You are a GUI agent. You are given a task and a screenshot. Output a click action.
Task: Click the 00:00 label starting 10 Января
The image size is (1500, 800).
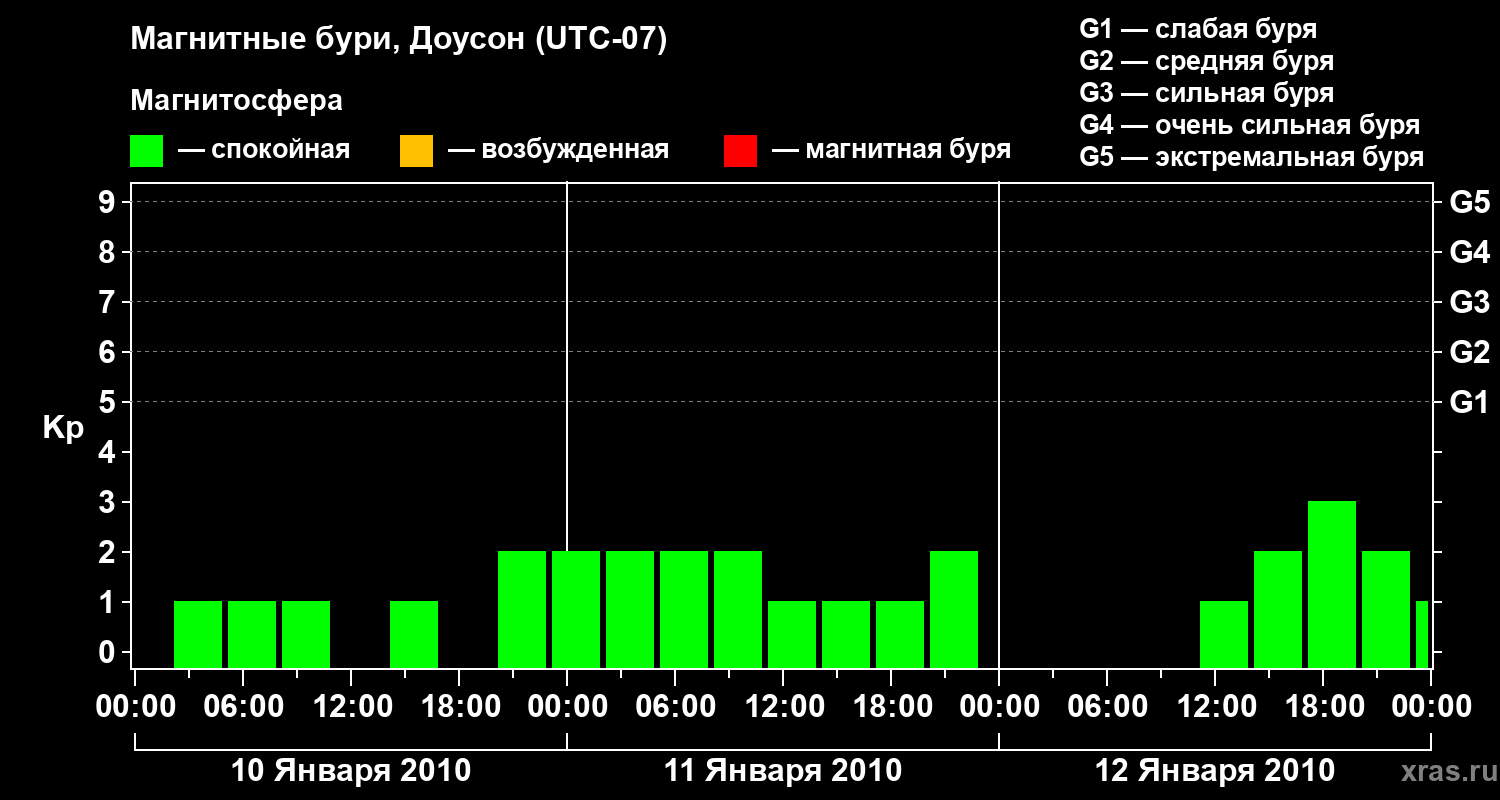click(x=135, y=707)
